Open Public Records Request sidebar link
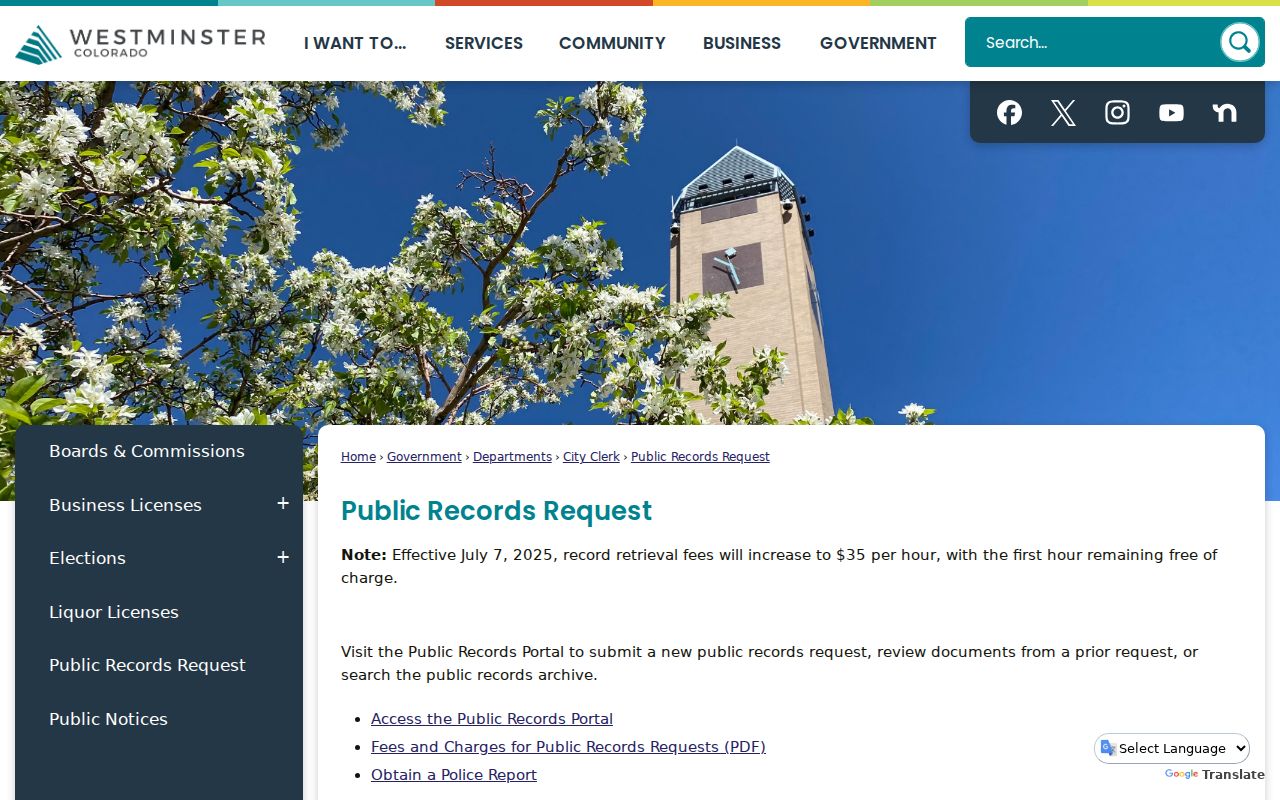Screen dimensions: 1280x800 [x=147, y=665]
